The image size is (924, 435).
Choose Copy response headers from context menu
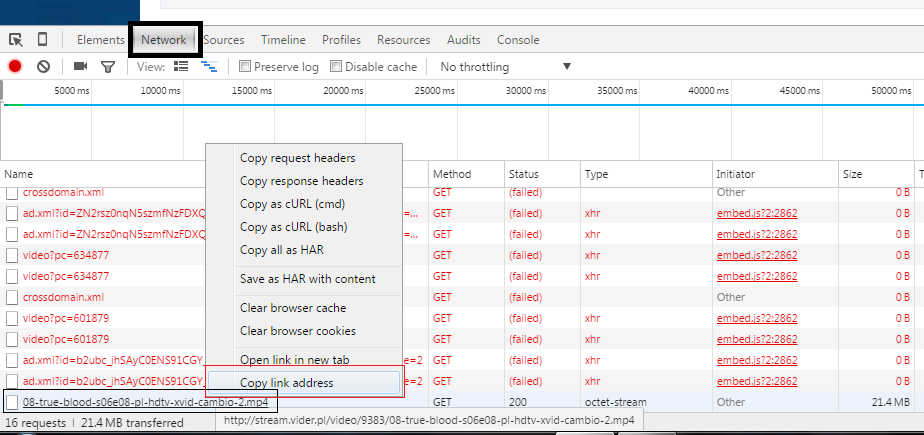pyautogui.click(x=304, y=181)
